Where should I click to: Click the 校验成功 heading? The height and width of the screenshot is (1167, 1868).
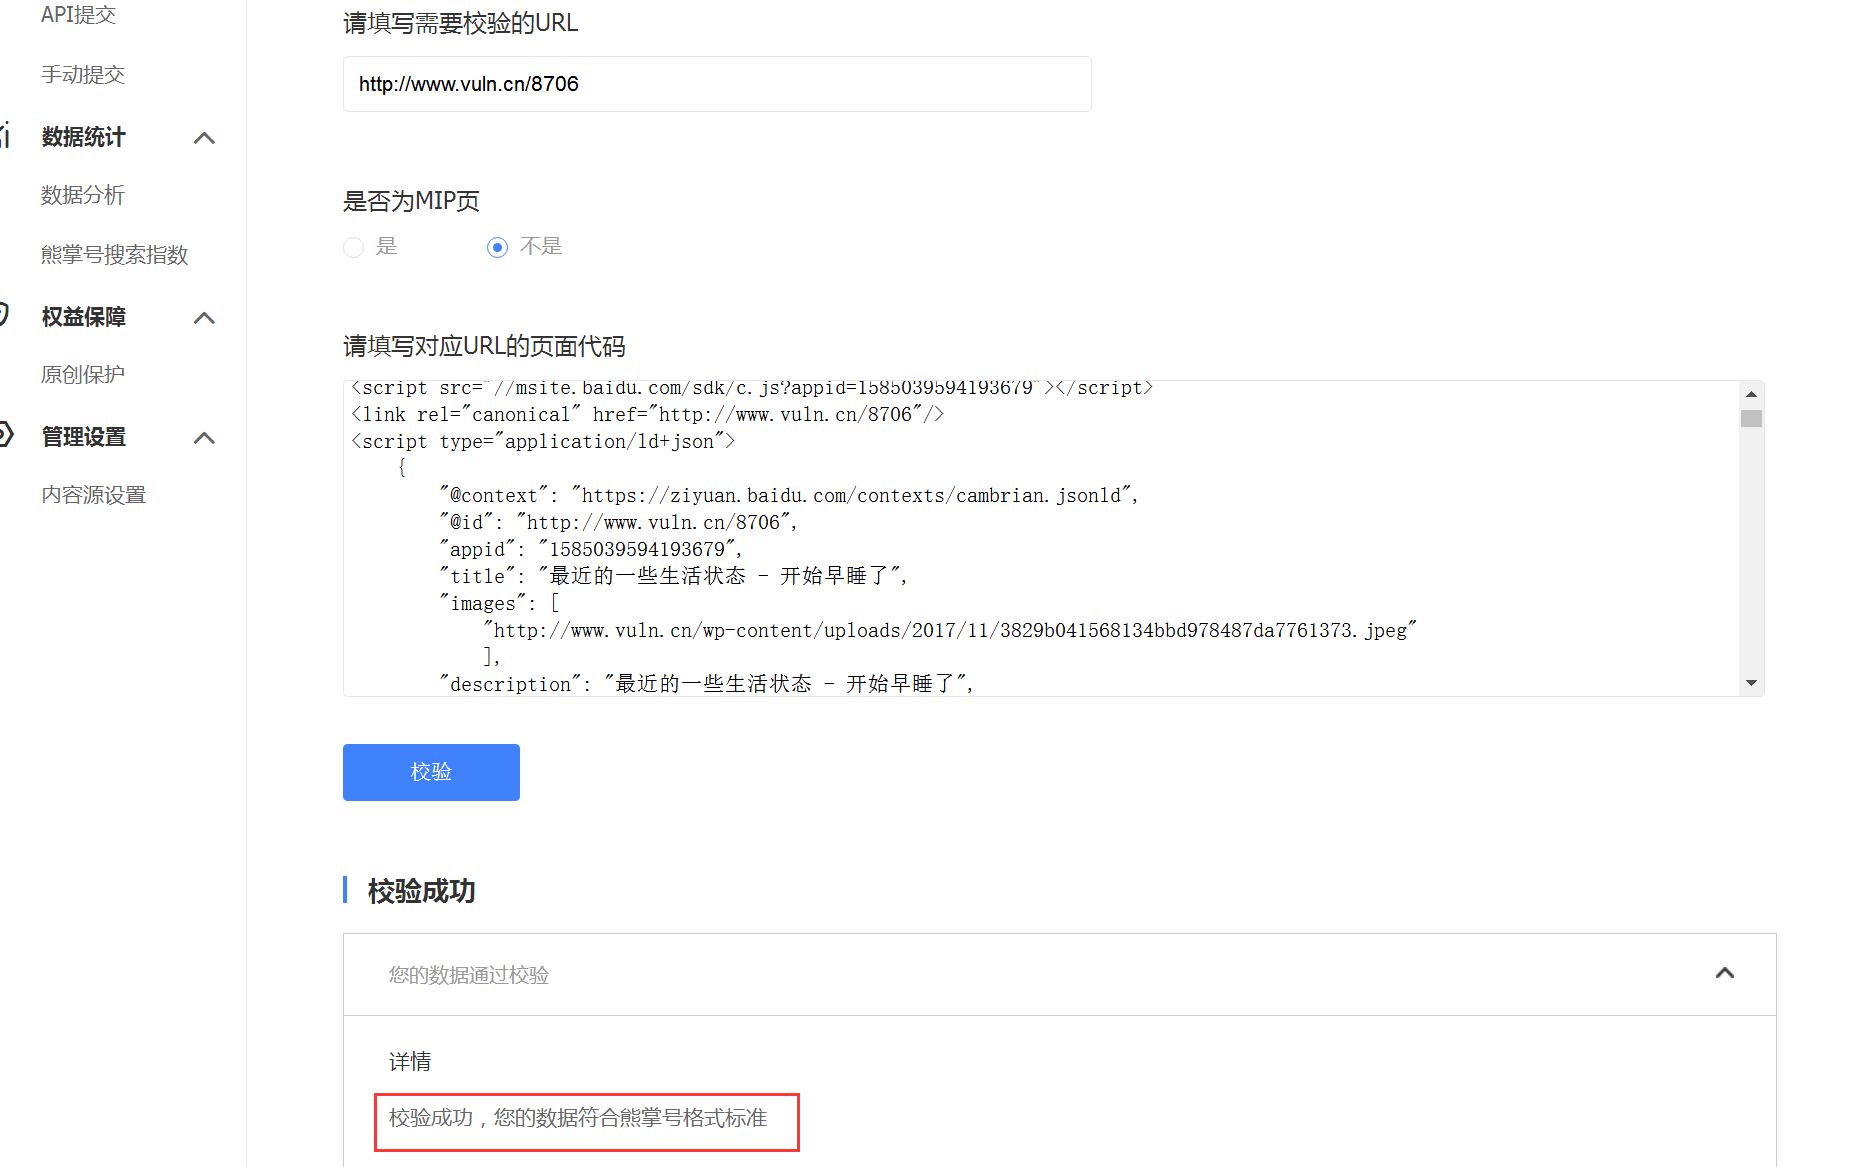(x=421, y=891)
